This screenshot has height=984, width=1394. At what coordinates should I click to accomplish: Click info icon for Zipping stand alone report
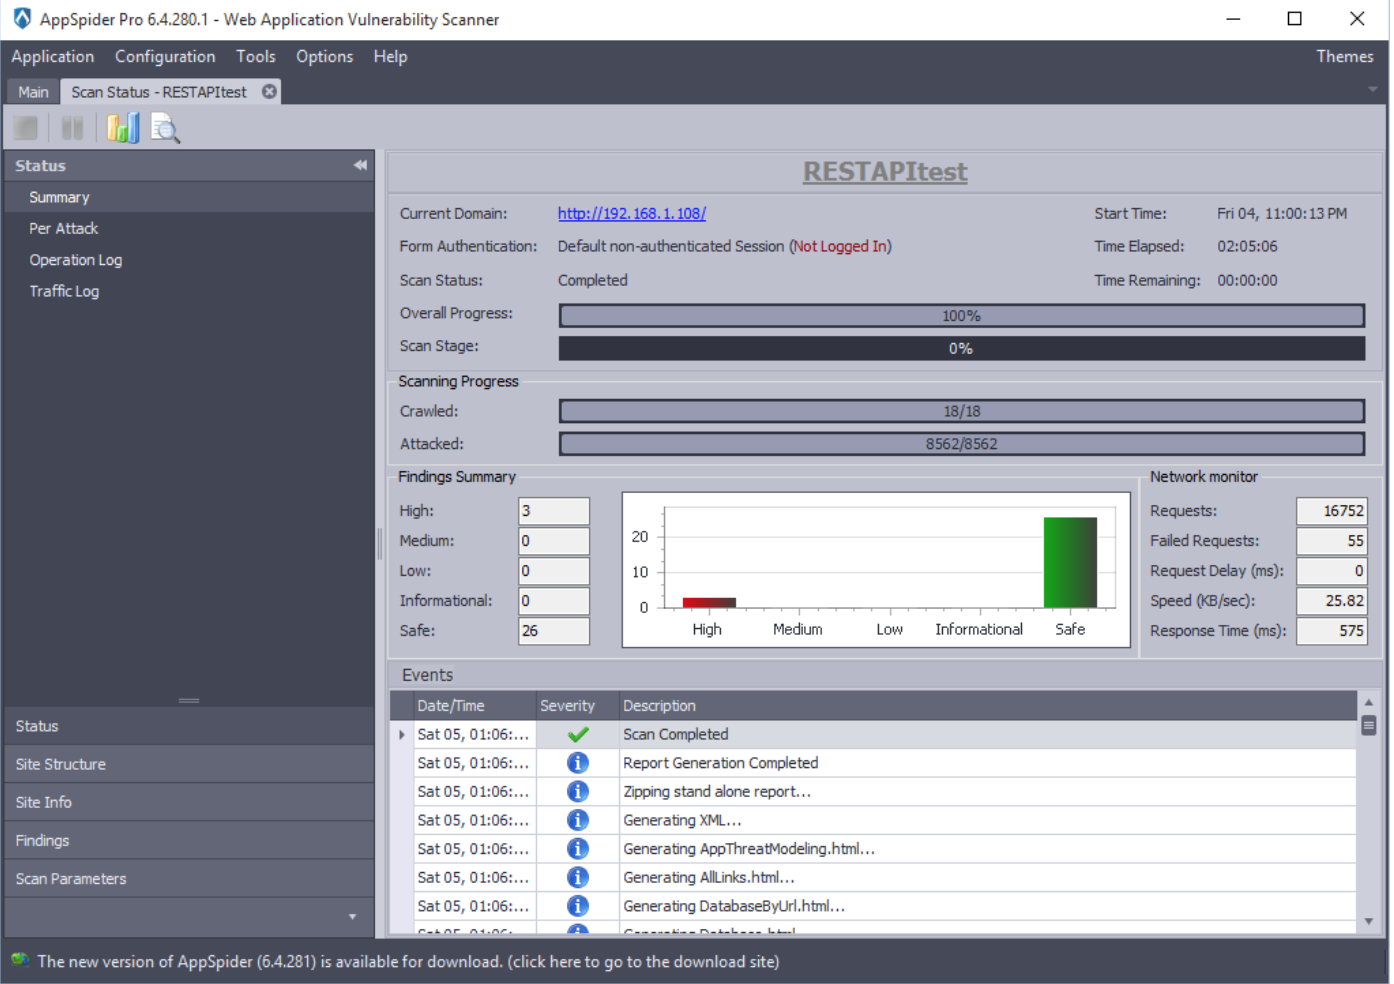coord(578,792)
